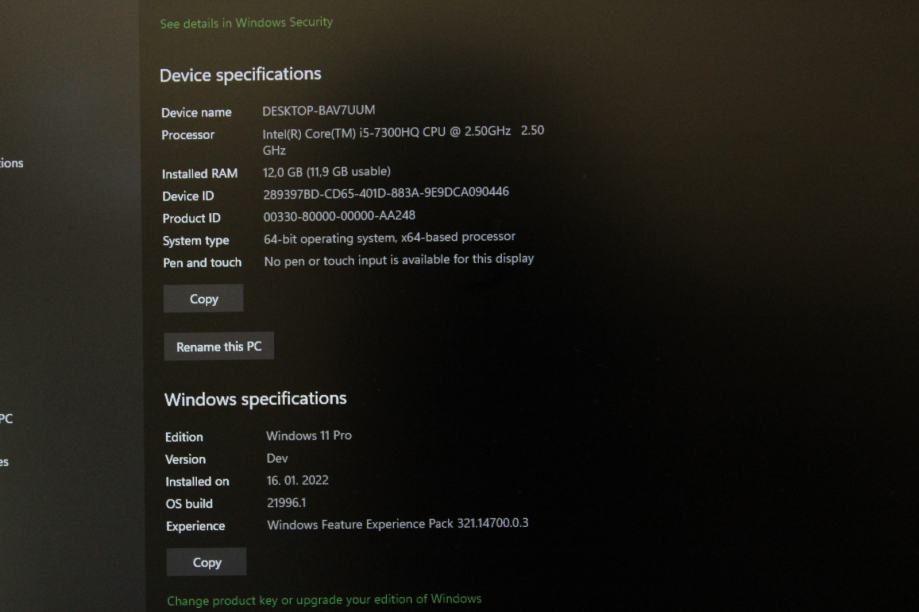This screenshot has height=612, width=919.
Task: Click the No pen or touch input text
Action: pyautogui.click(x=398, y=260)
